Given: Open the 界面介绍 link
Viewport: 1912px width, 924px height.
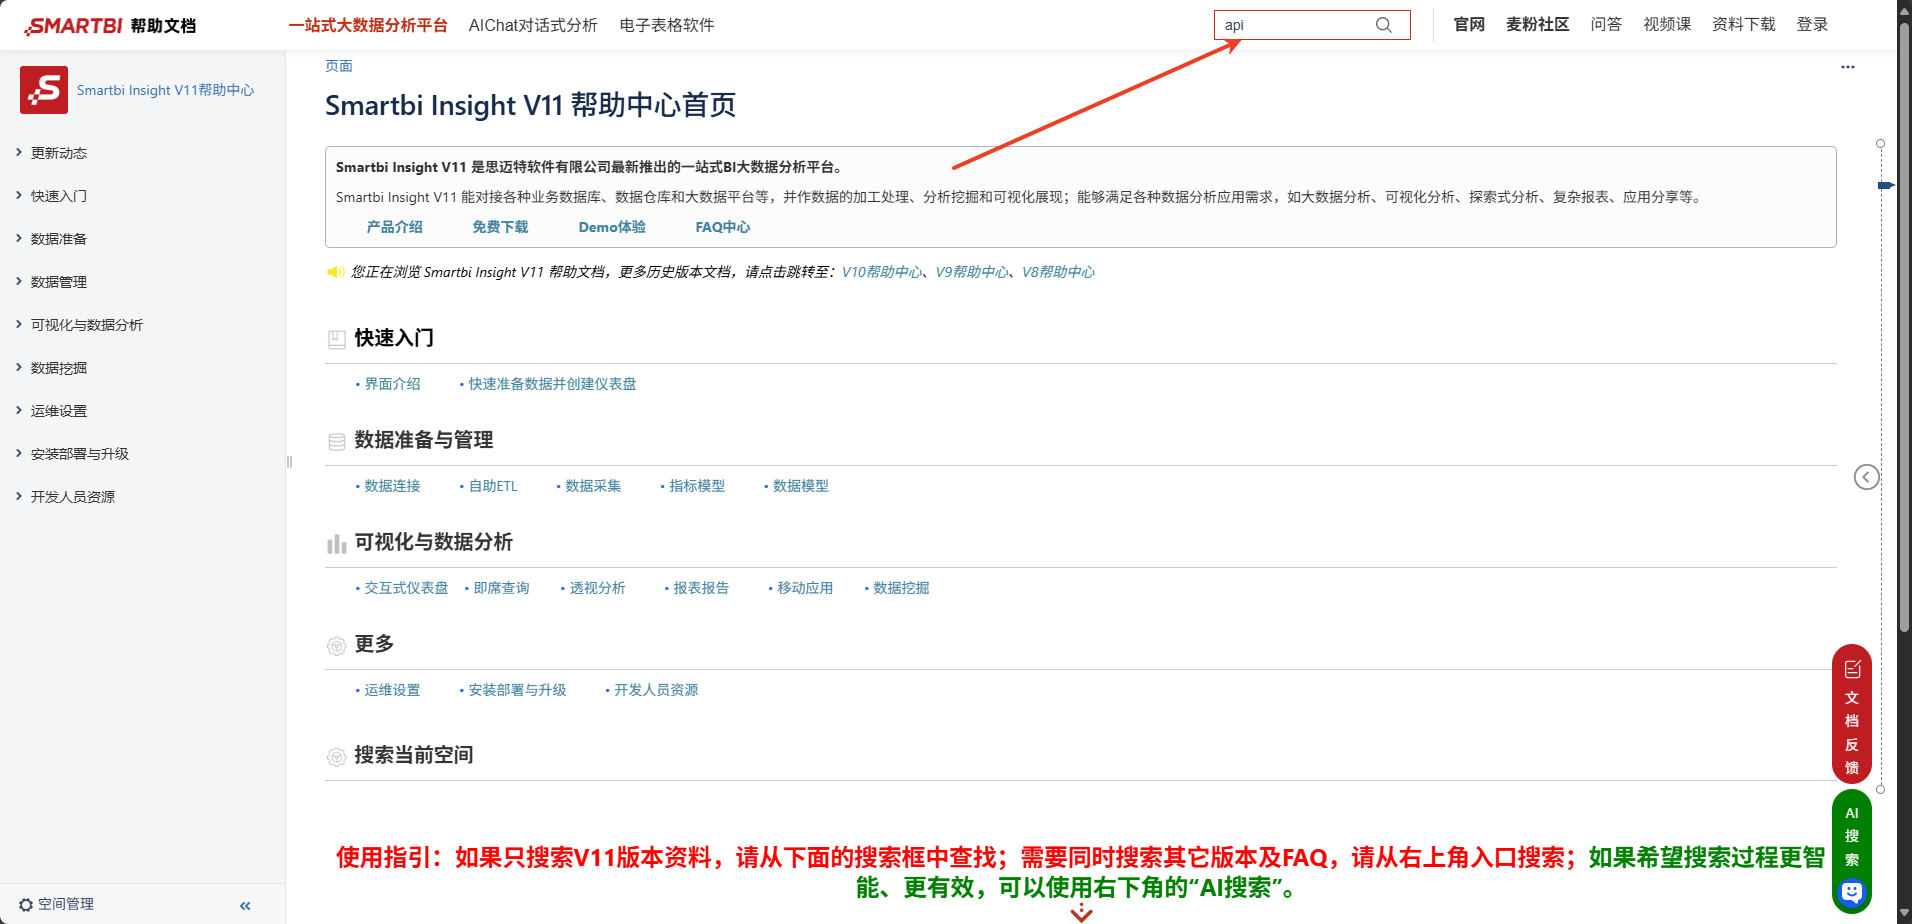Looking at the screenshot, I should [392, 384].
